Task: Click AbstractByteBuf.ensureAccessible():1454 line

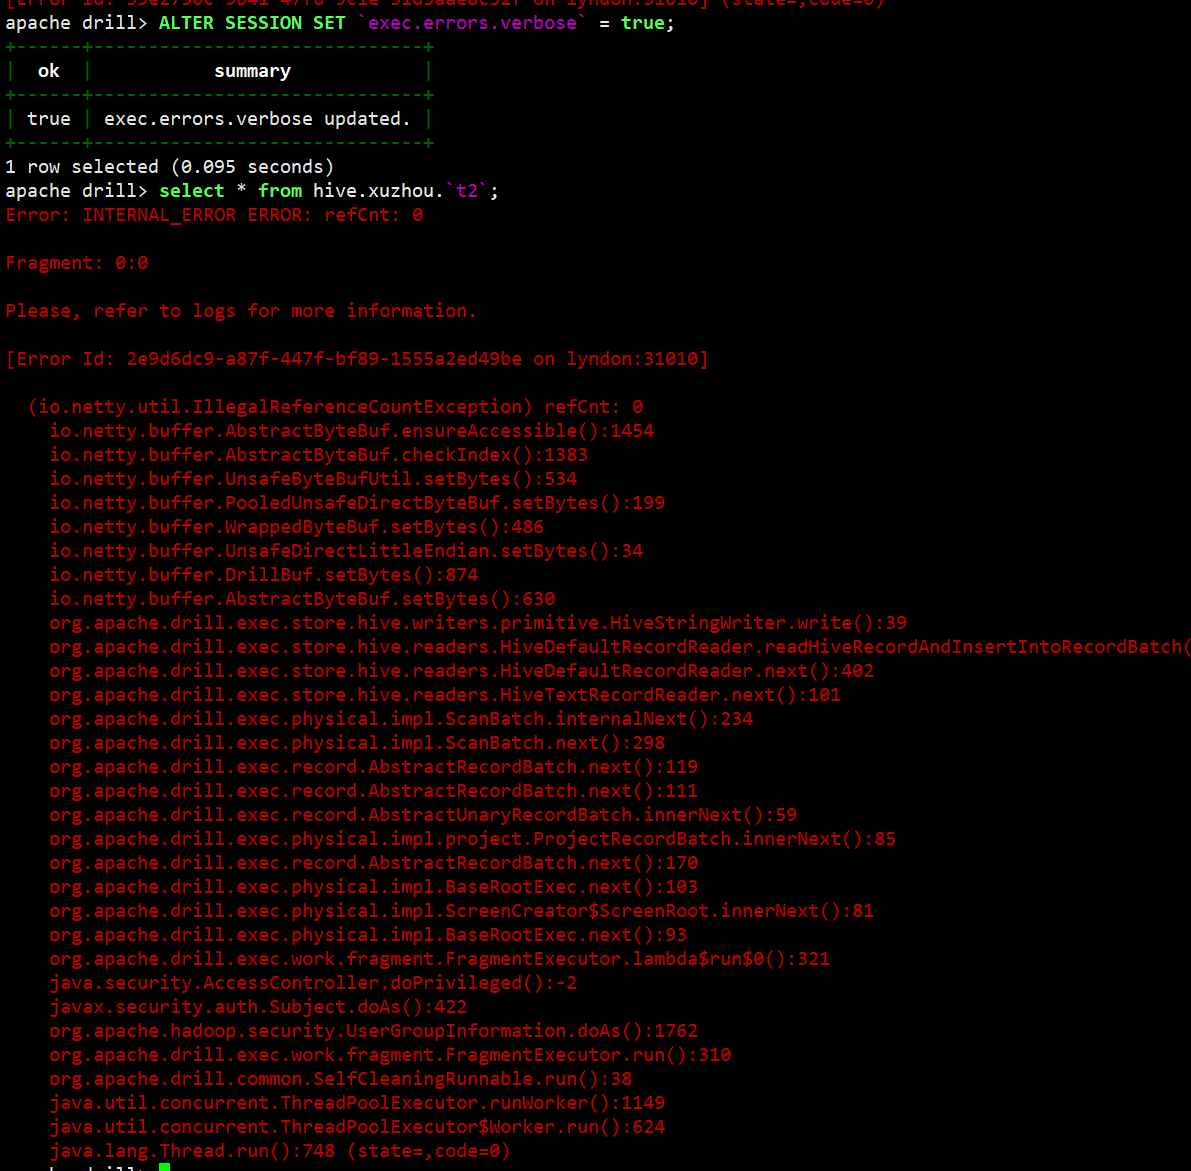Action: (352, 431)
